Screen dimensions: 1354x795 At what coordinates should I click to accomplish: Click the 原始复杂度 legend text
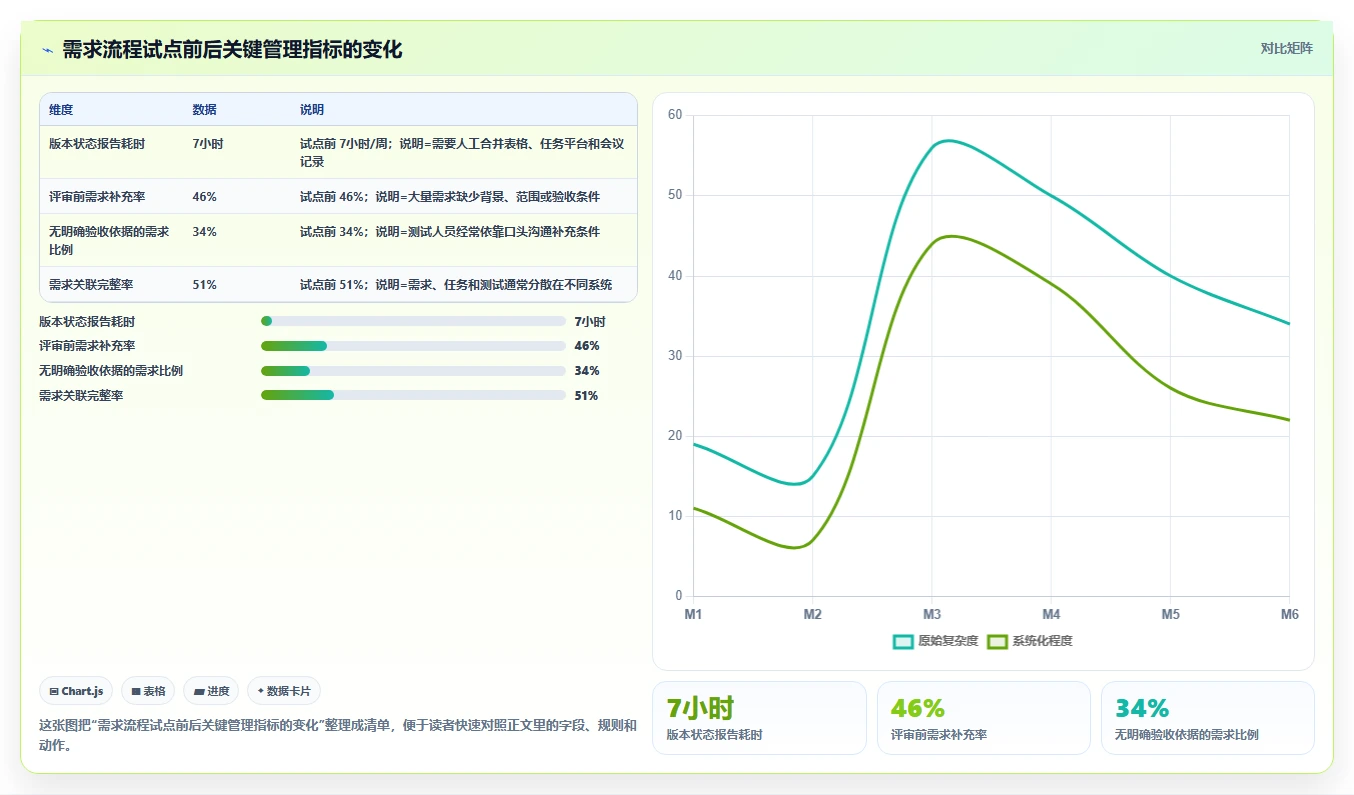(x=948, y=641)
